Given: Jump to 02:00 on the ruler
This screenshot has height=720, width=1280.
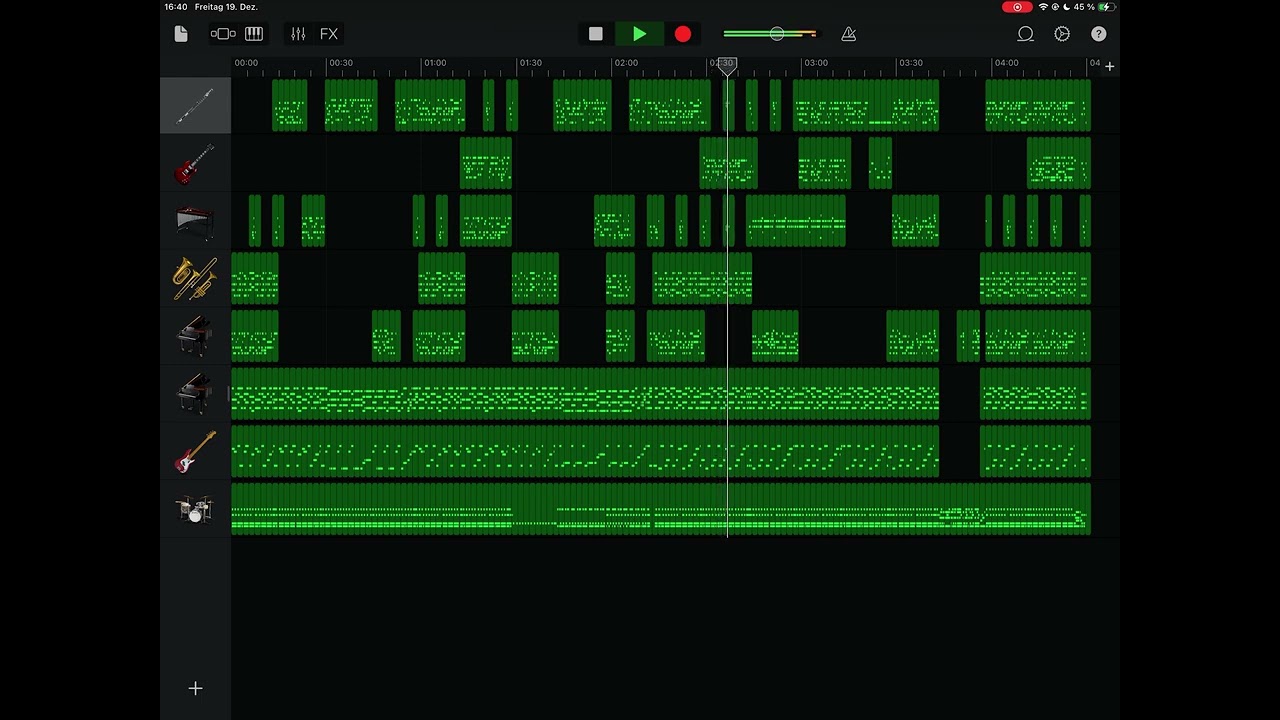Looking at the screenshot, I should click(626, 63).
